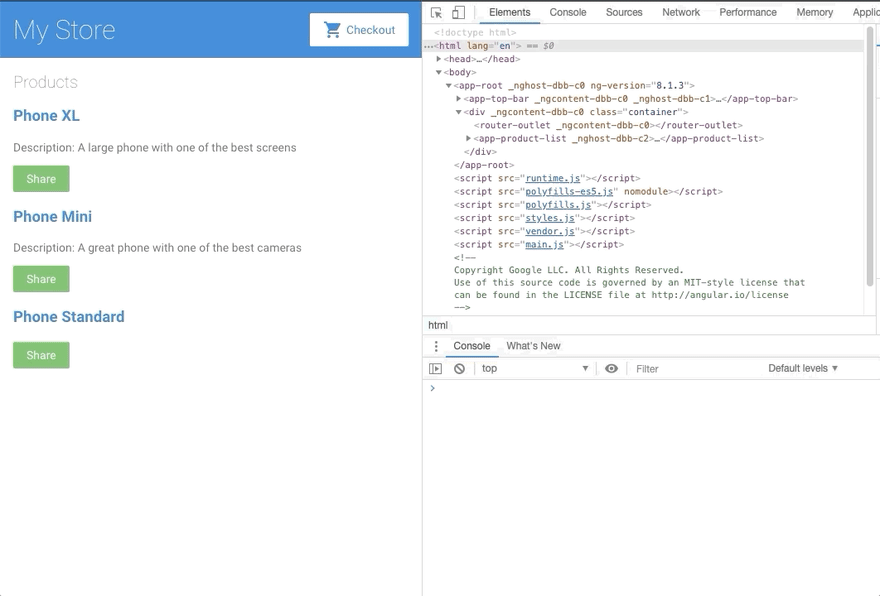Open the Network tab
The width and height of the screenshot is (880, 596).
[681, 12]
